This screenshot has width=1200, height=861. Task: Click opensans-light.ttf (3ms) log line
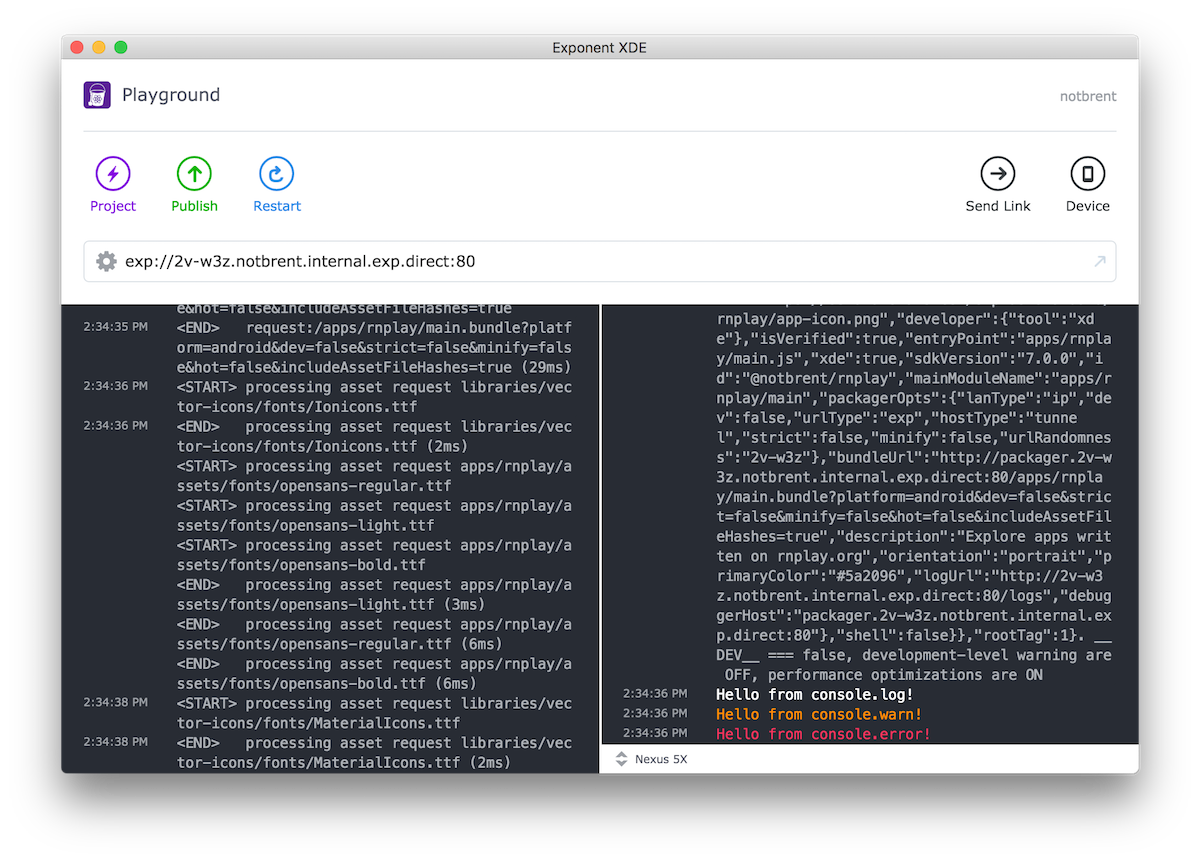(x=375, y=595)
